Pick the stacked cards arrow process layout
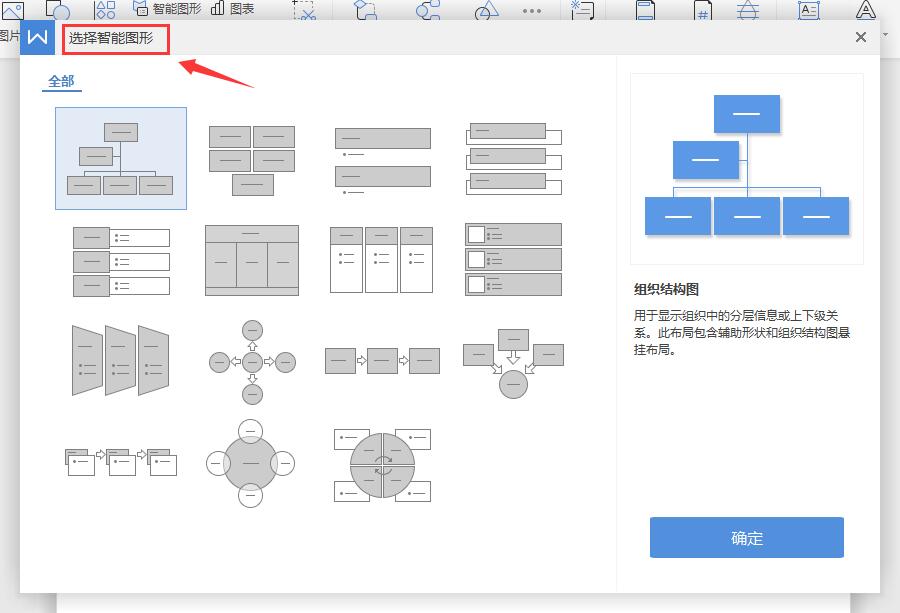 pos(121,462)
